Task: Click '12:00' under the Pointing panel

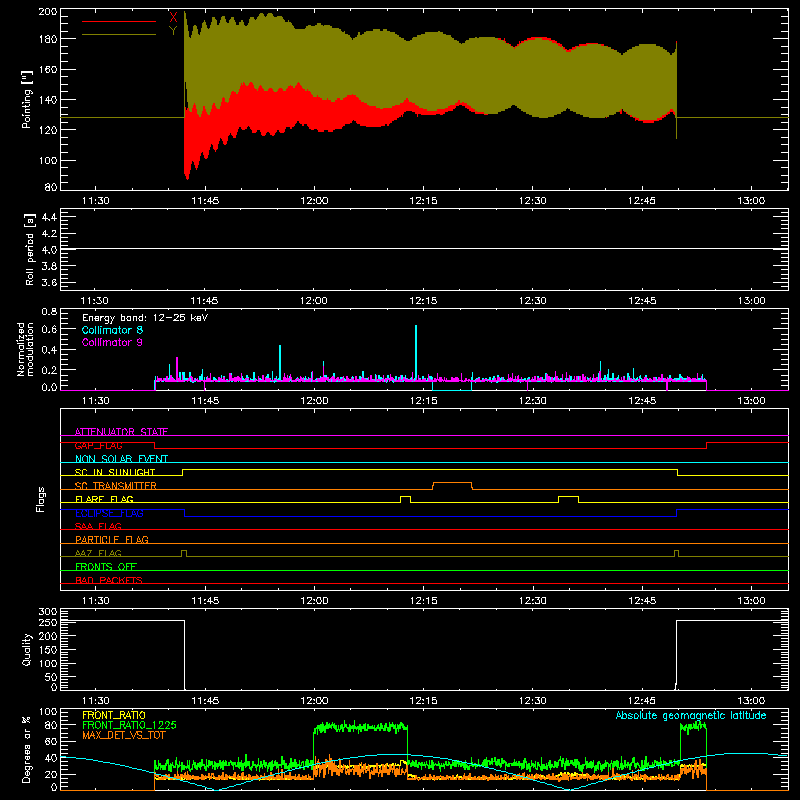Action: [x=314, y=201]
